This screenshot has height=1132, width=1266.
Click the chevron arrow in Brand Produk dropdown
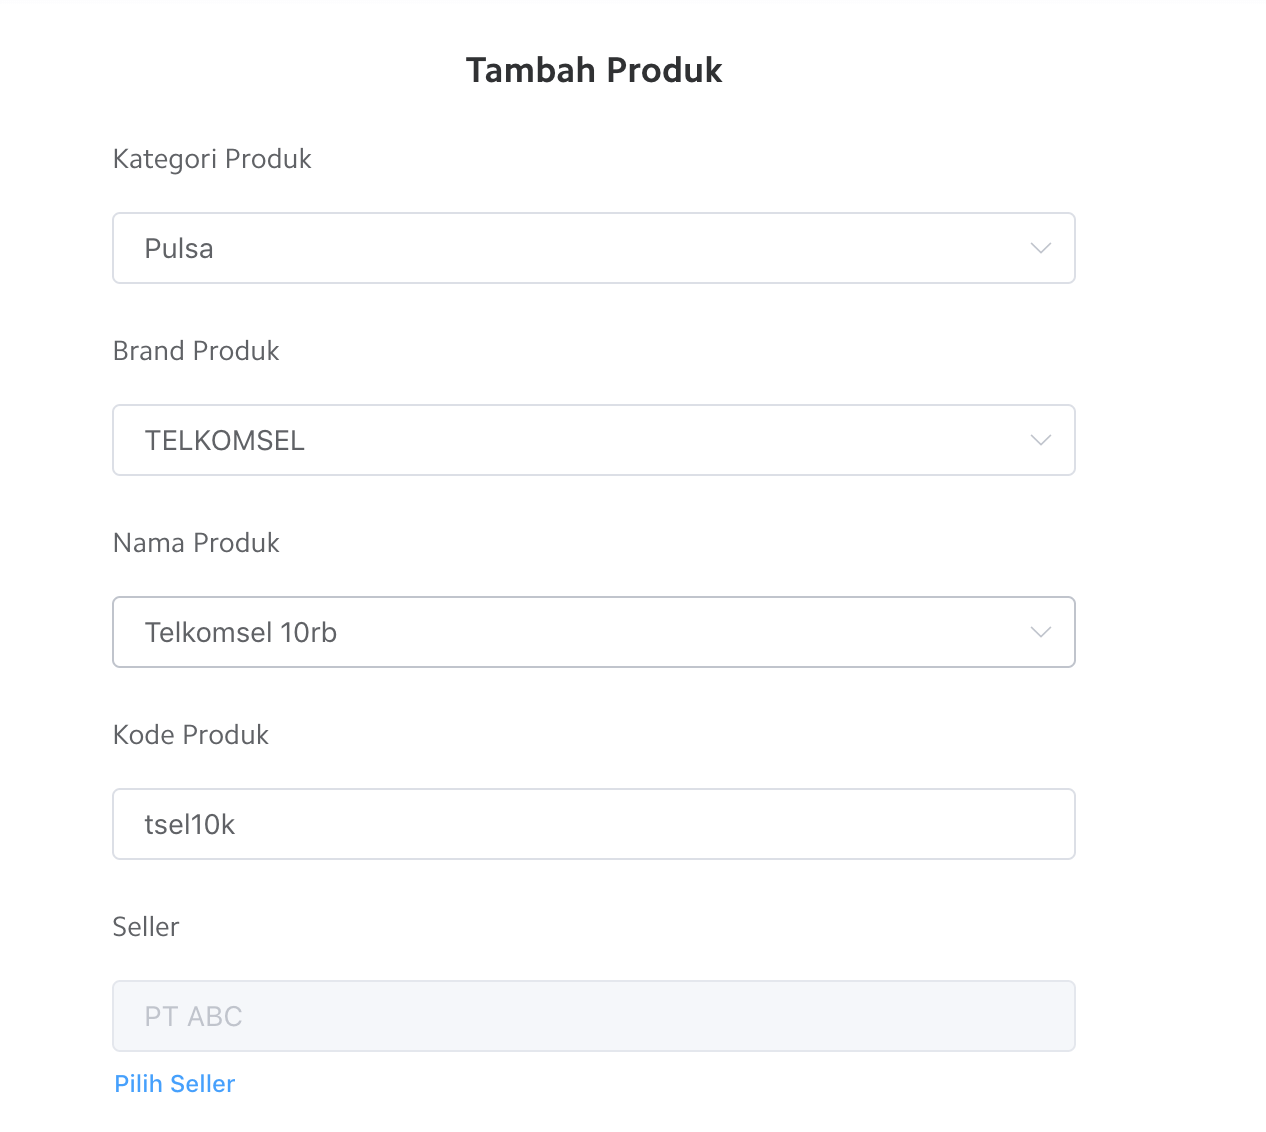(1040, 440)
